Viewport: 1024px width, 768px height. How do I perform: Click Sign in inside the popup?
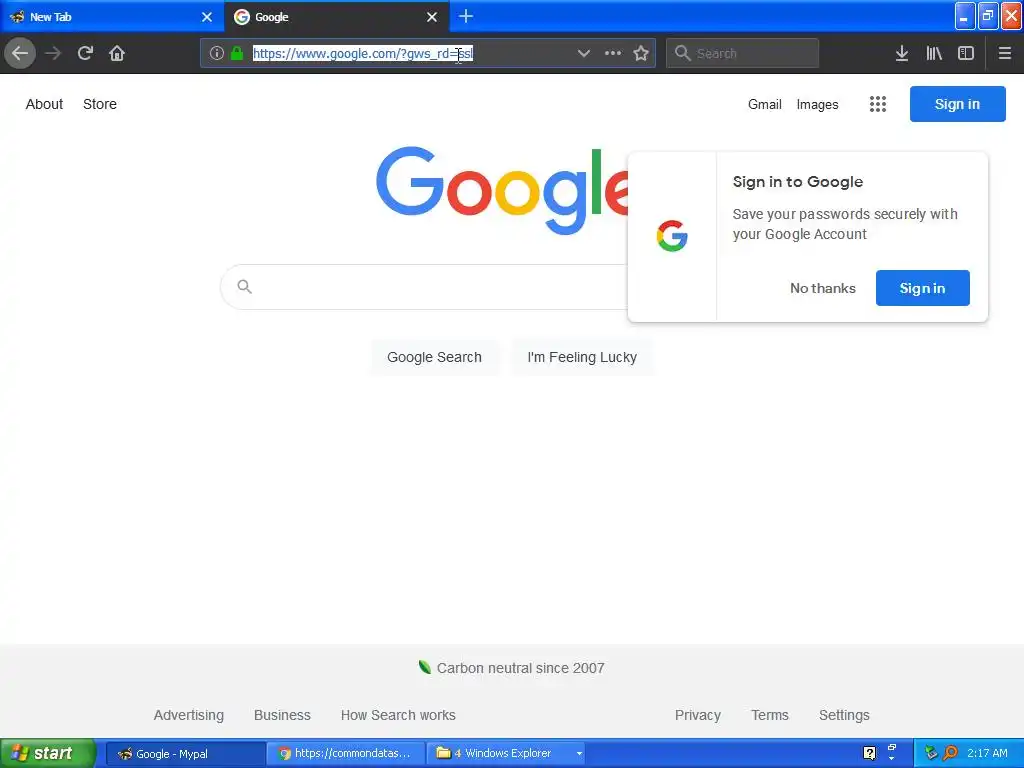pos(922,288)
